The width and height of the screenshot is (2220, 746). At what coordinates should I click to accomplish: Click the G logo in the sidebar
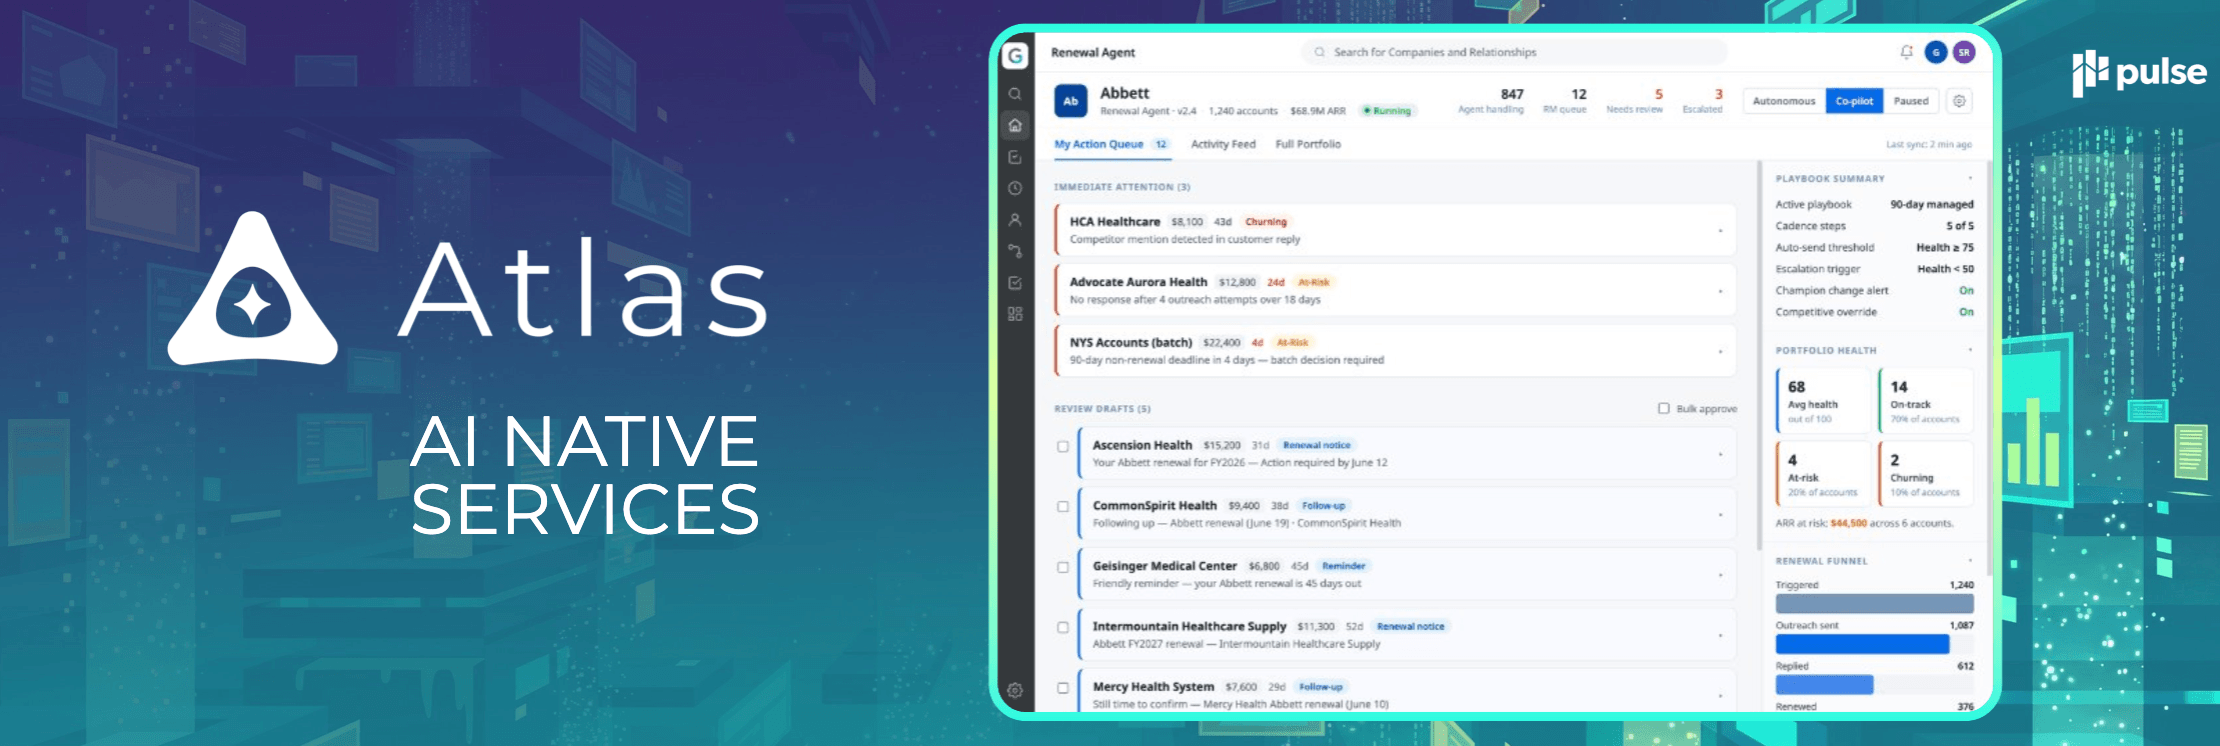(x=1015, y=56)
